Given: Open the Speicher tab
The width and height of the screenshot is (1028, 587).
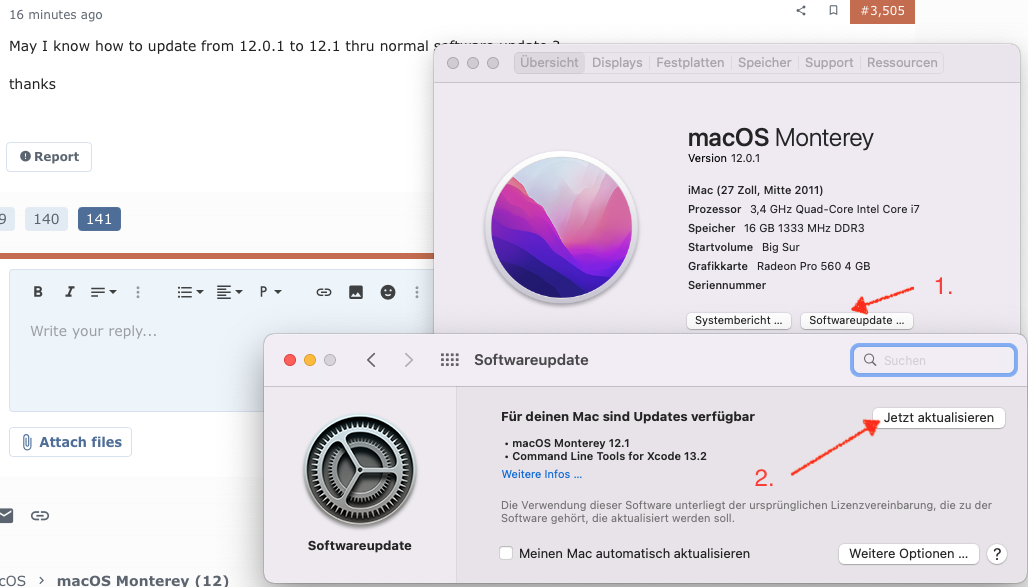Looking at the screenshot, I should 764,62.
